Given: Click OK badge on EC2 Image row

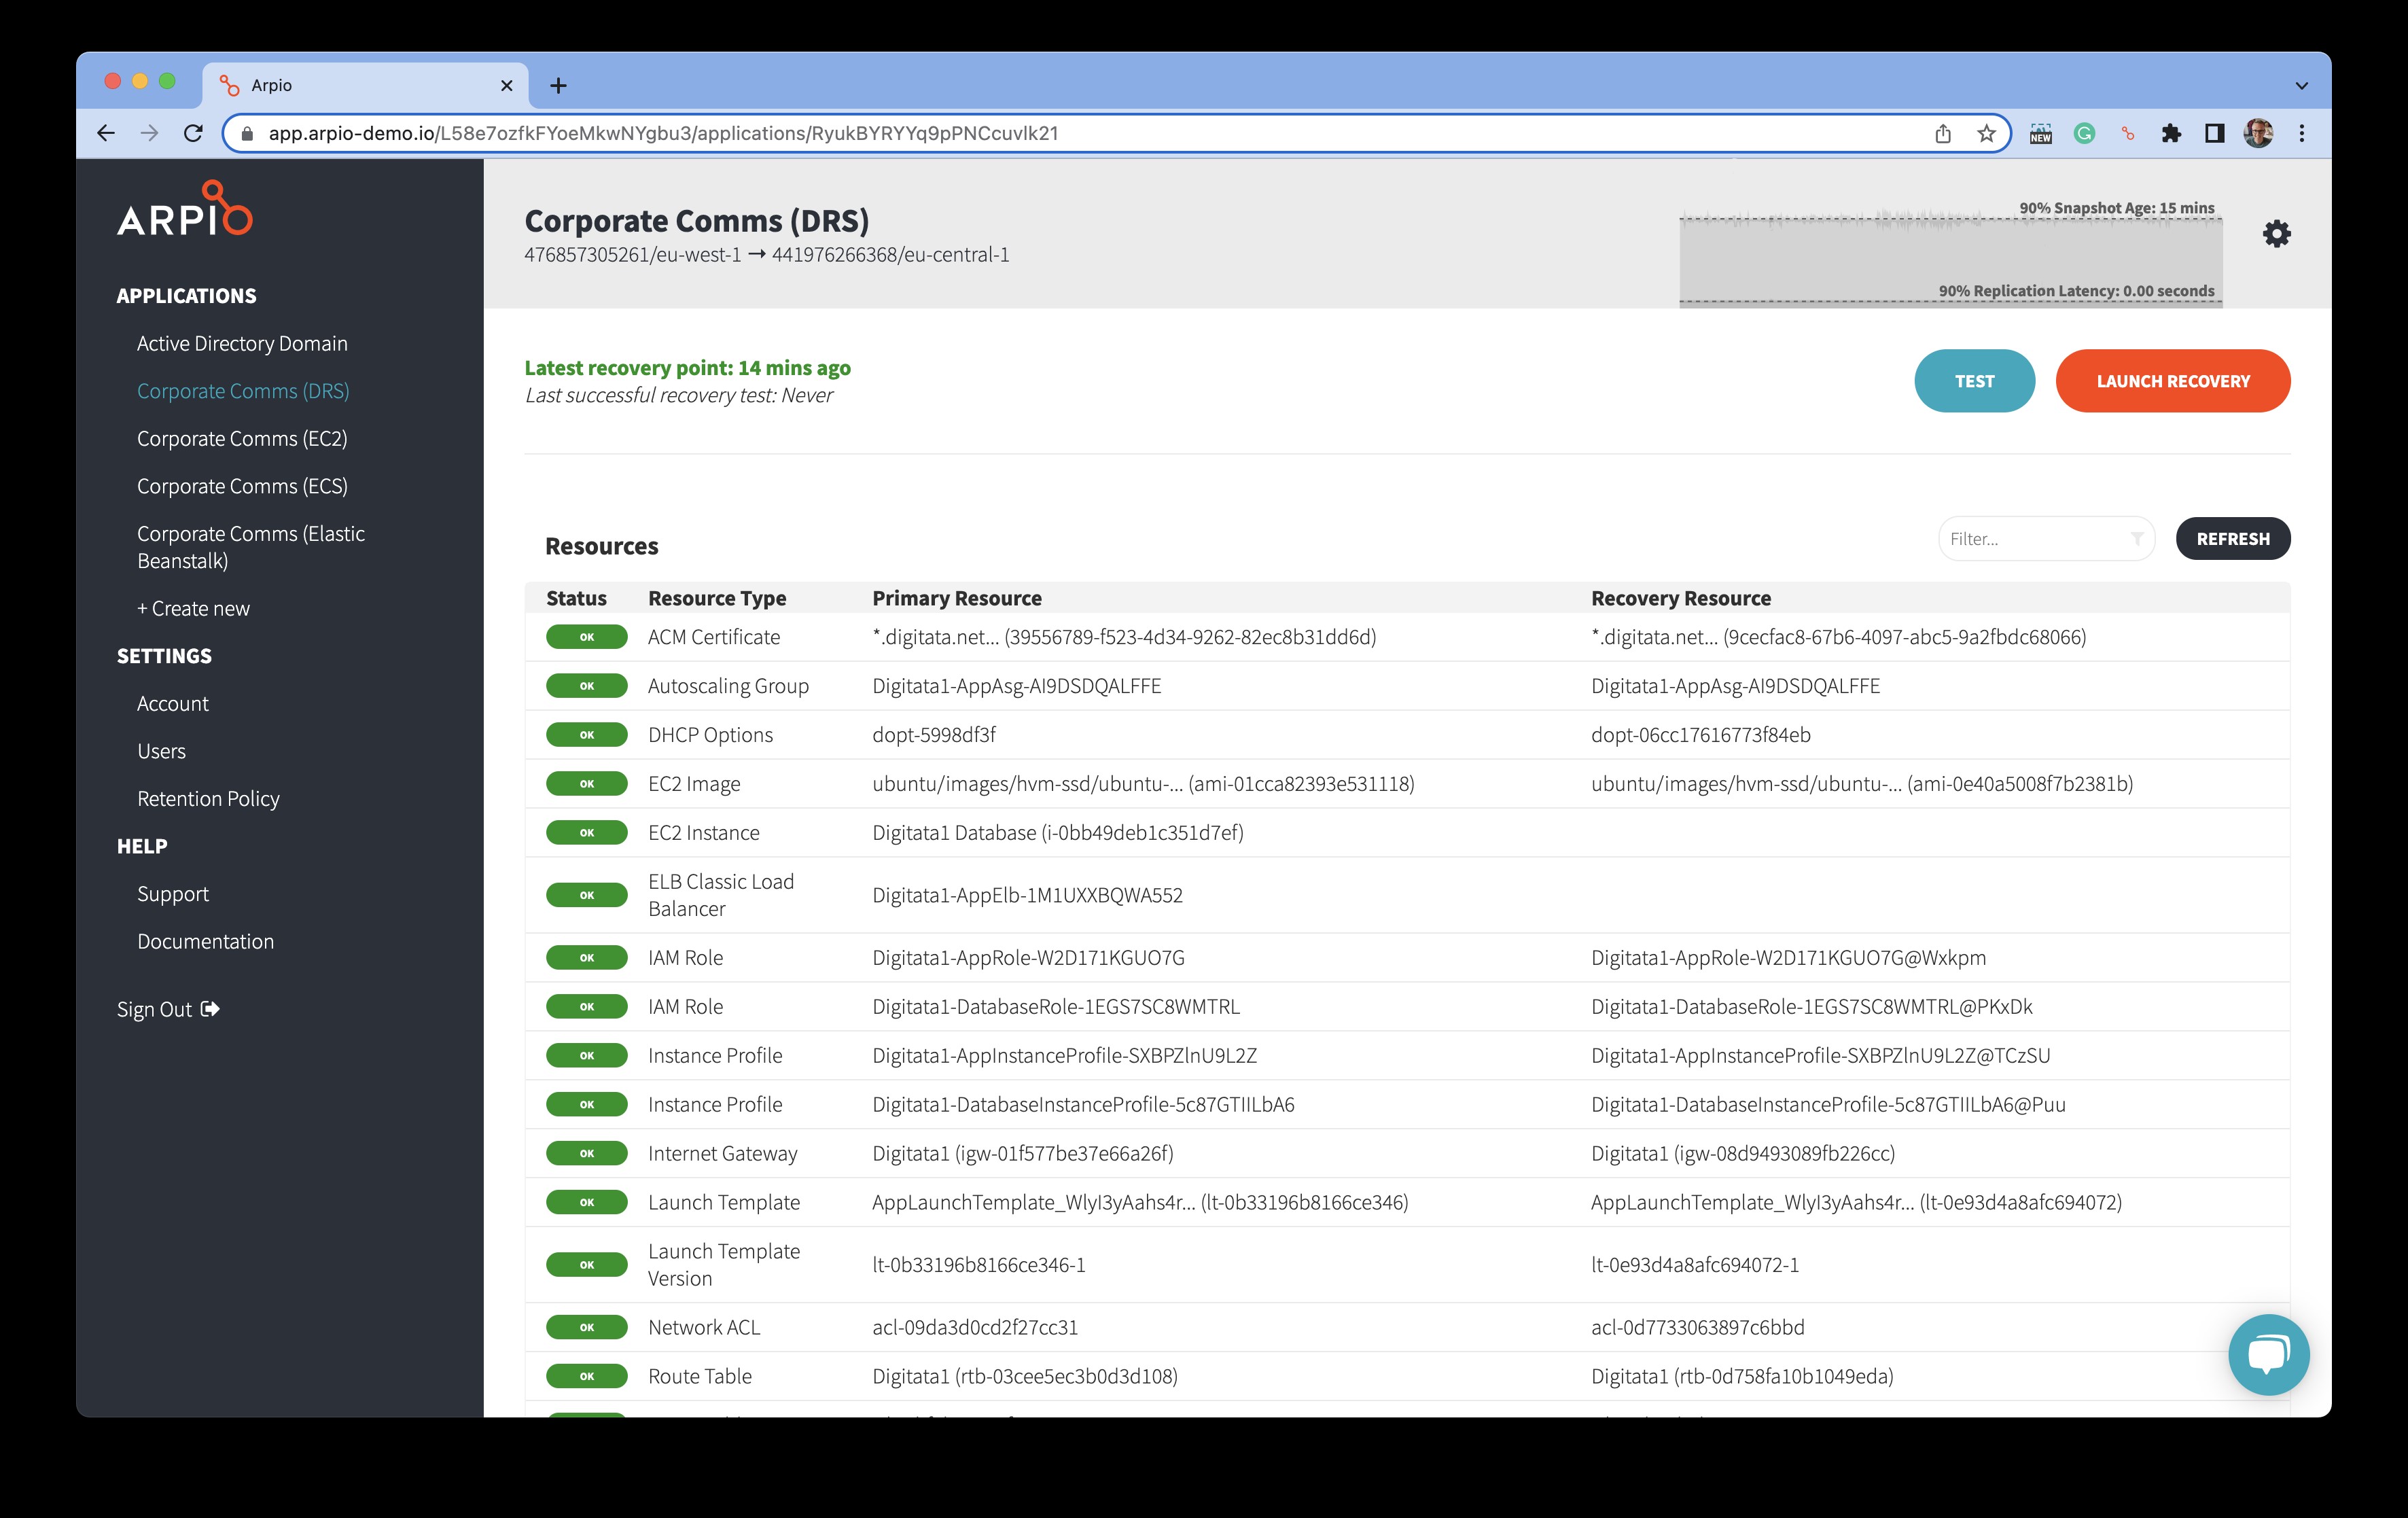Looking at the screenshot, I should coord(587,784).
